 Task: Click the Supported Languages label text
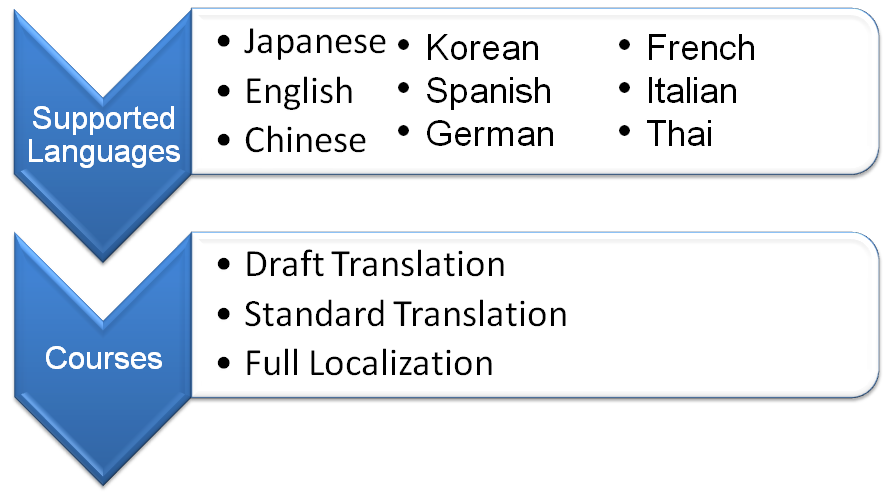103,136
